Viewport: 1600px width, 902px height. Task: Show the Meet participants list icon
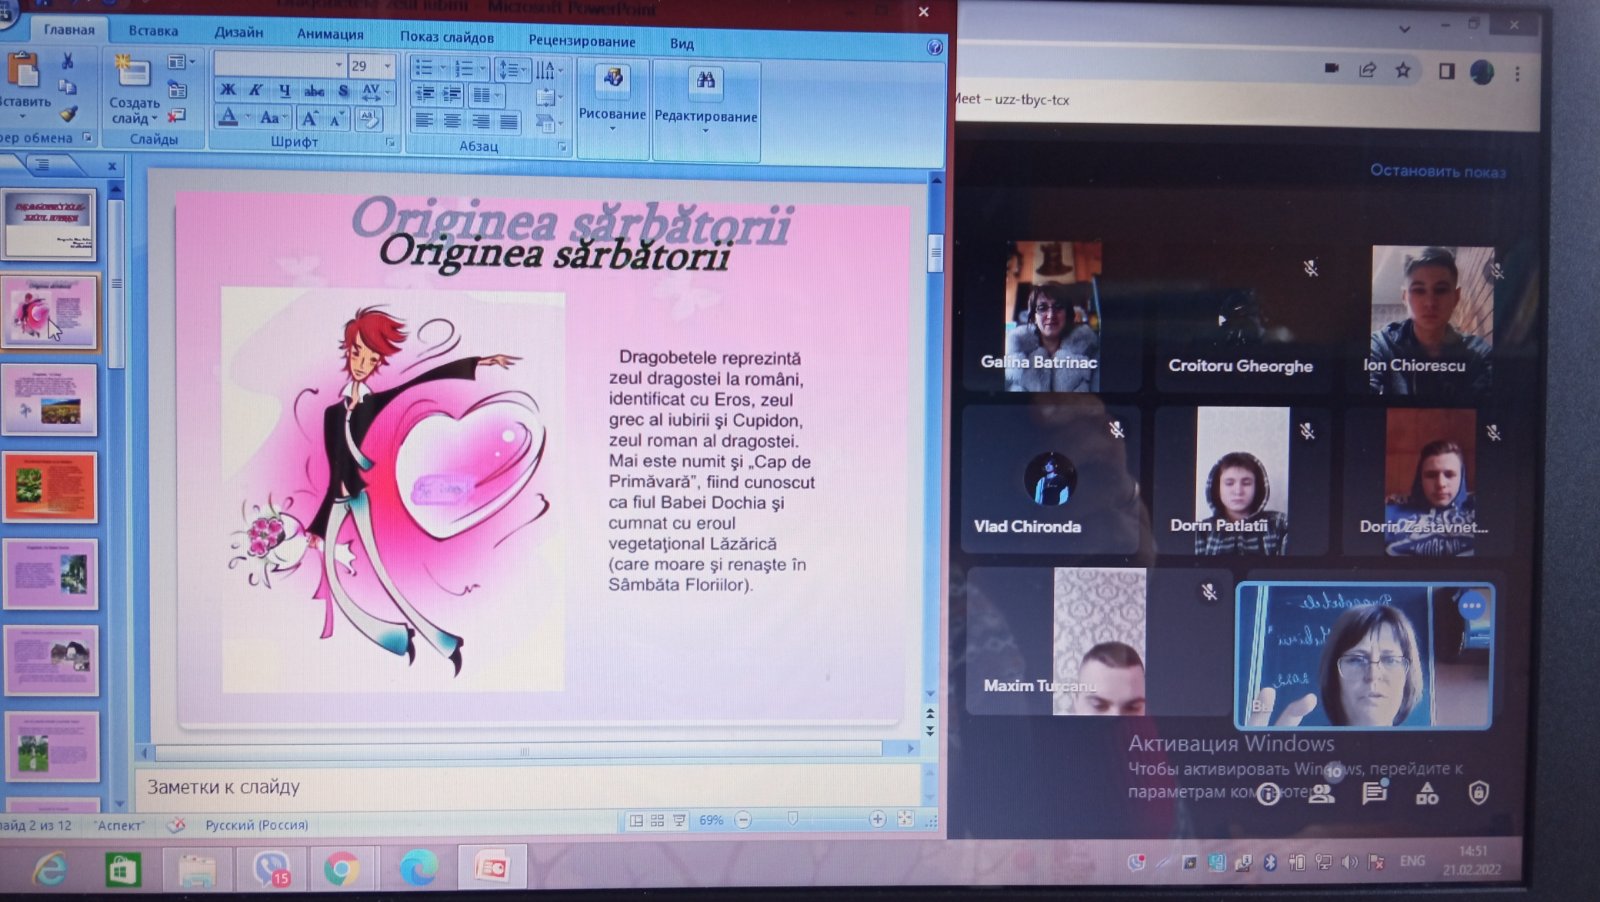(x=1322, y=793)
